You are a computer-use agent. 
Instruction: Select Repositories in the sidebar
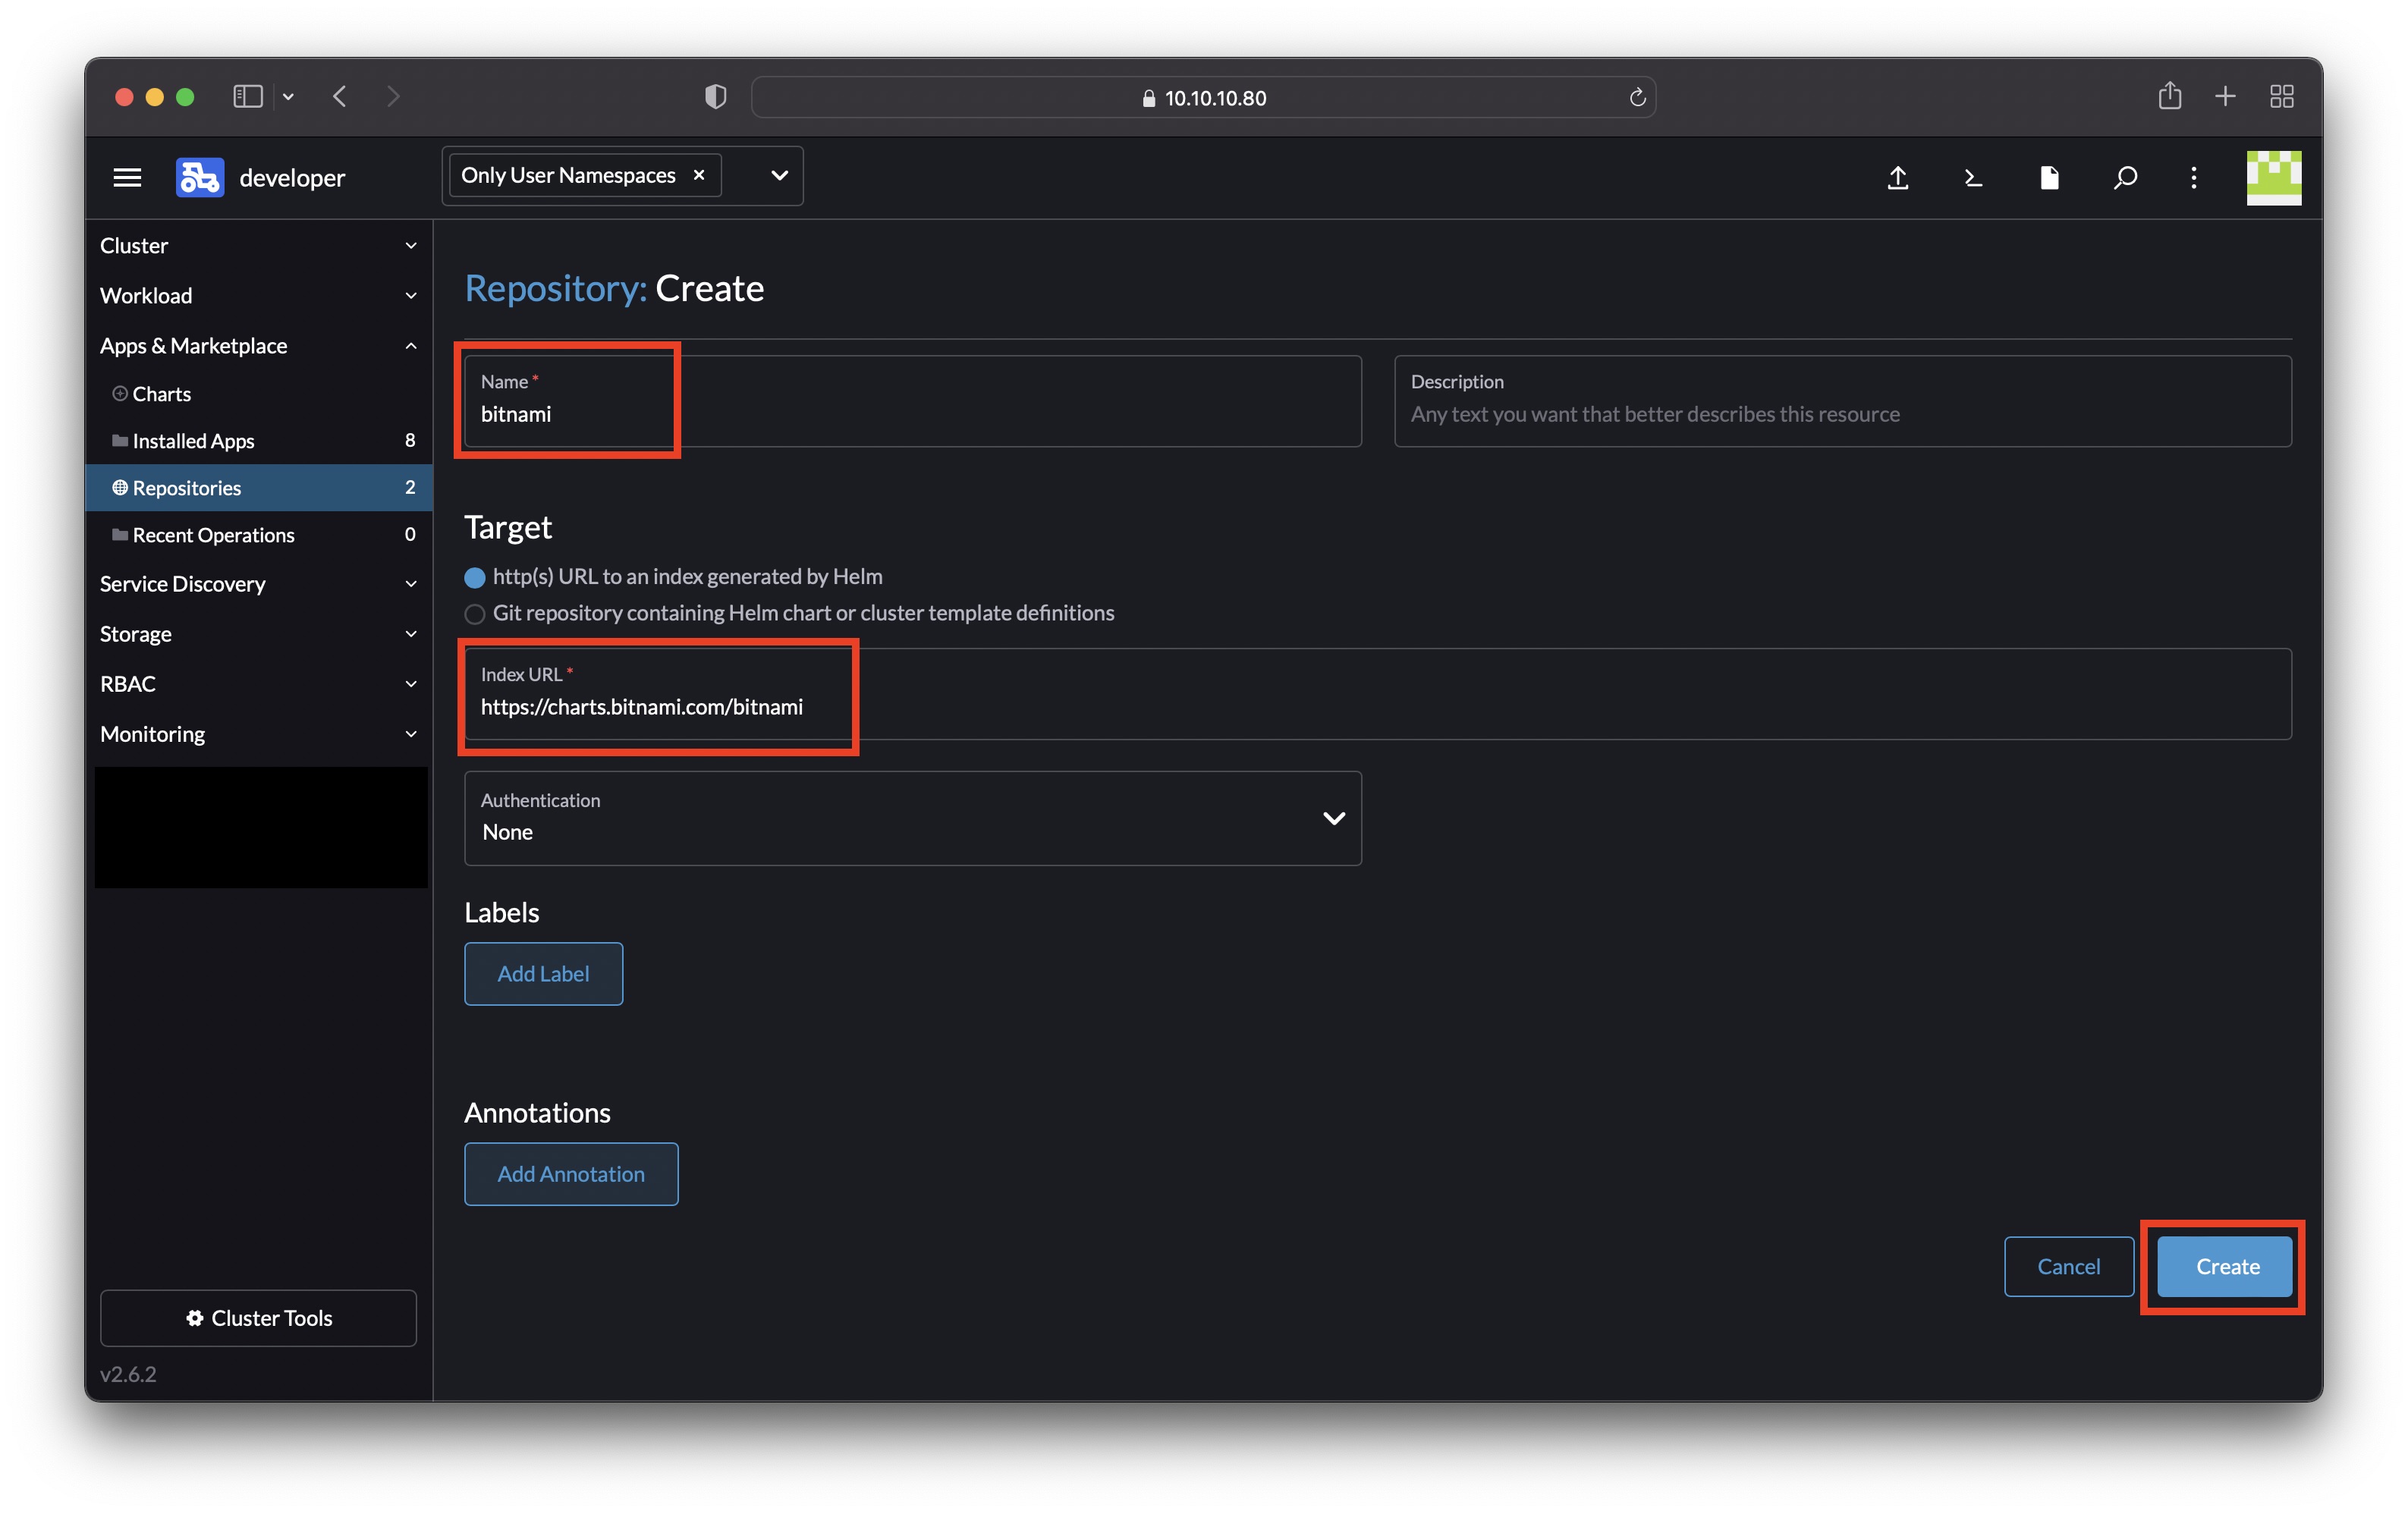(x=259, y=488)
